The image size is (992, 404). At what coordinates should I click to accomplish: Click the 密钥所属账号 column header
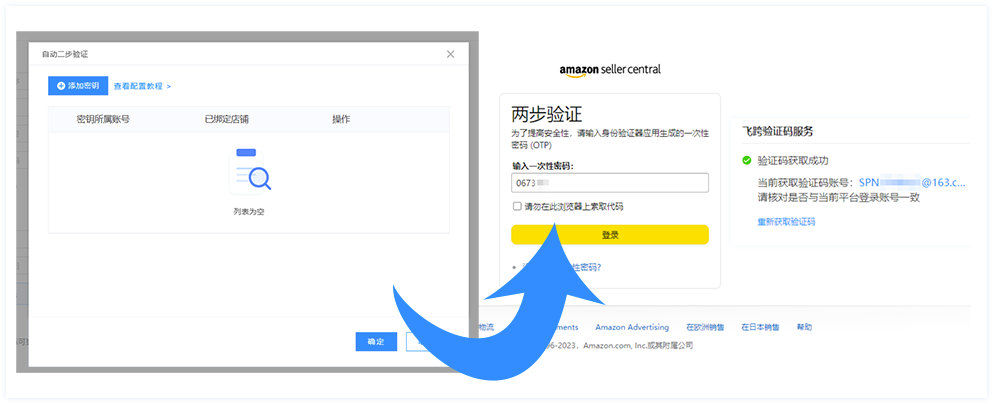point(103,119)
